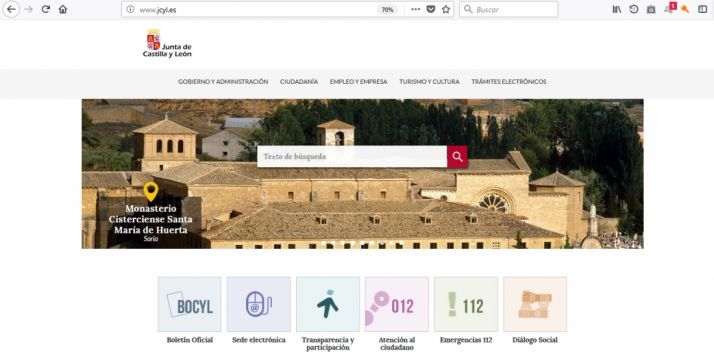Image resolution: width=714 pixels, height=360 pixels.
Task: Open Gobierno y Administración menu
Action: 223,81
